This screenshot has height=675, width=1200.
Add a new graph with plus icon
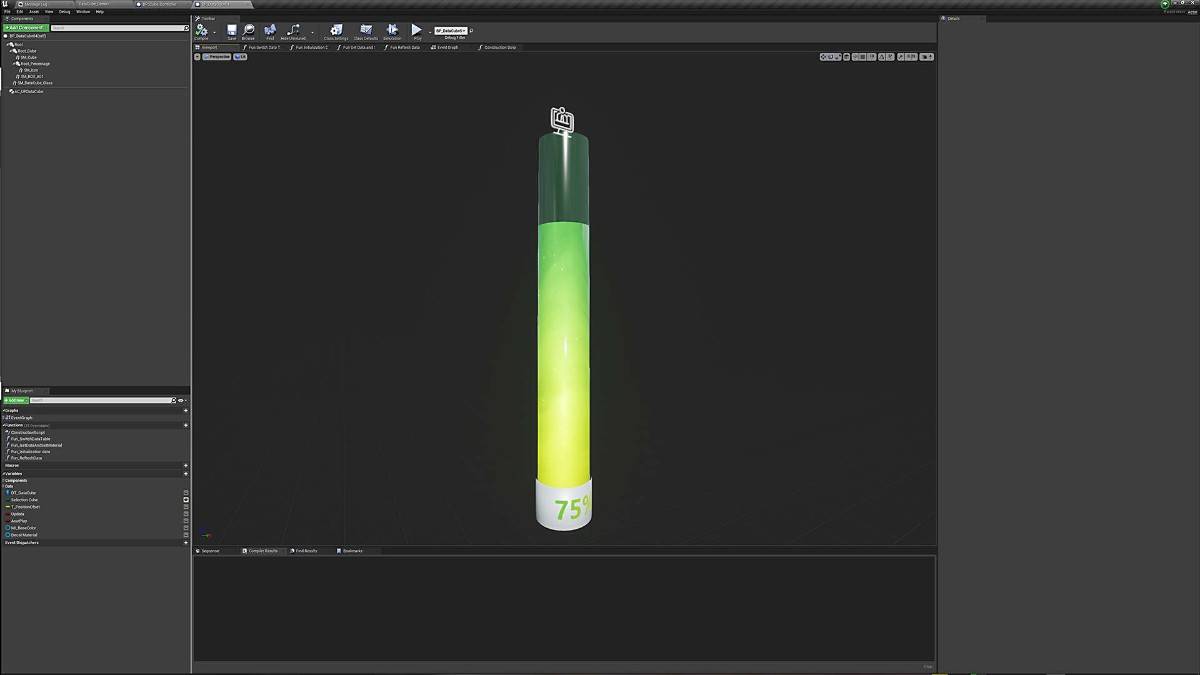186,410
